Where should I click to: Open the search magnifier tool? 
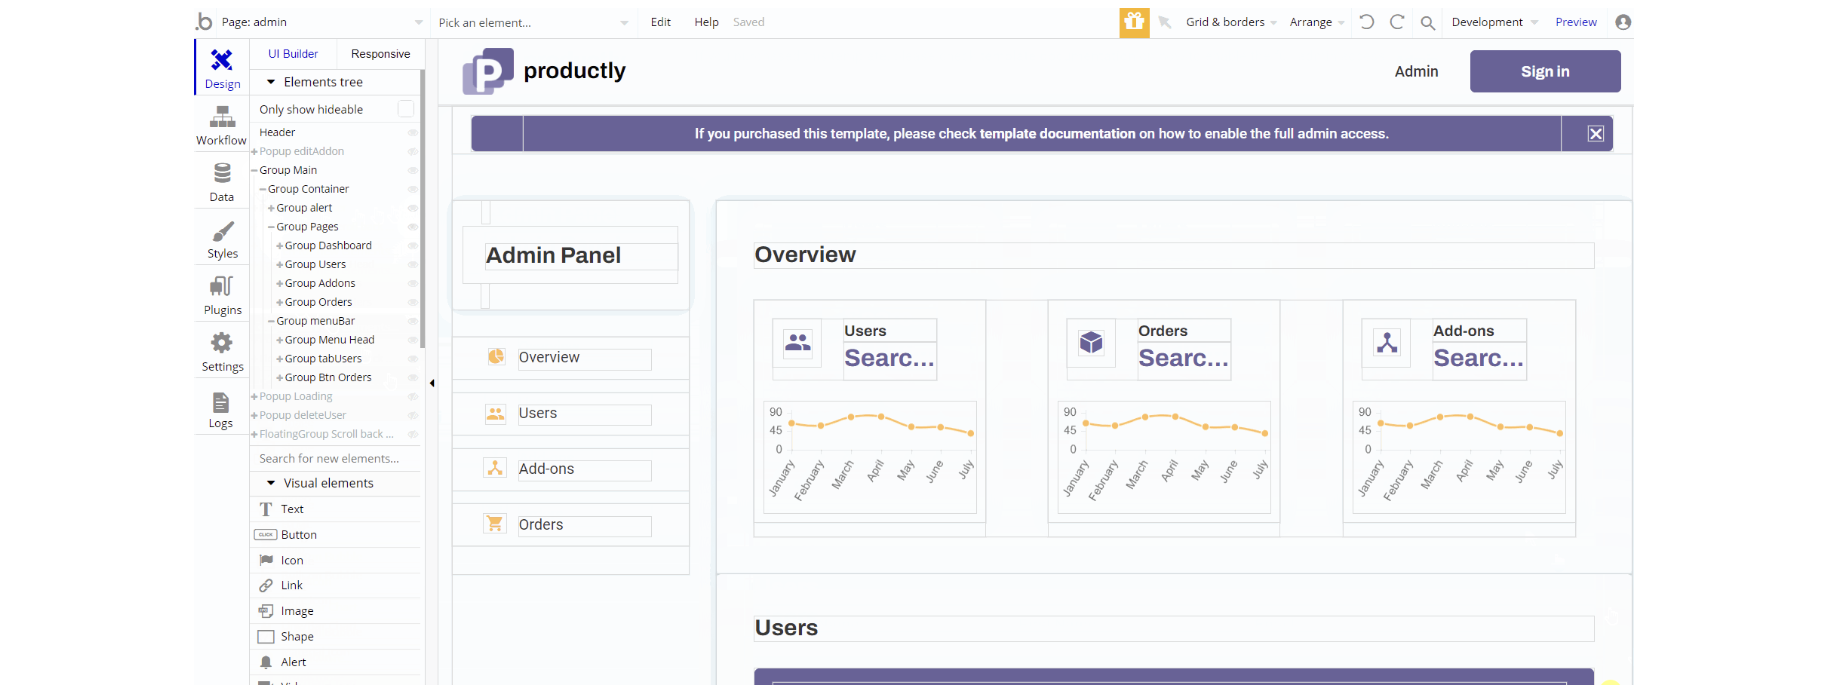pos(1428,23)
